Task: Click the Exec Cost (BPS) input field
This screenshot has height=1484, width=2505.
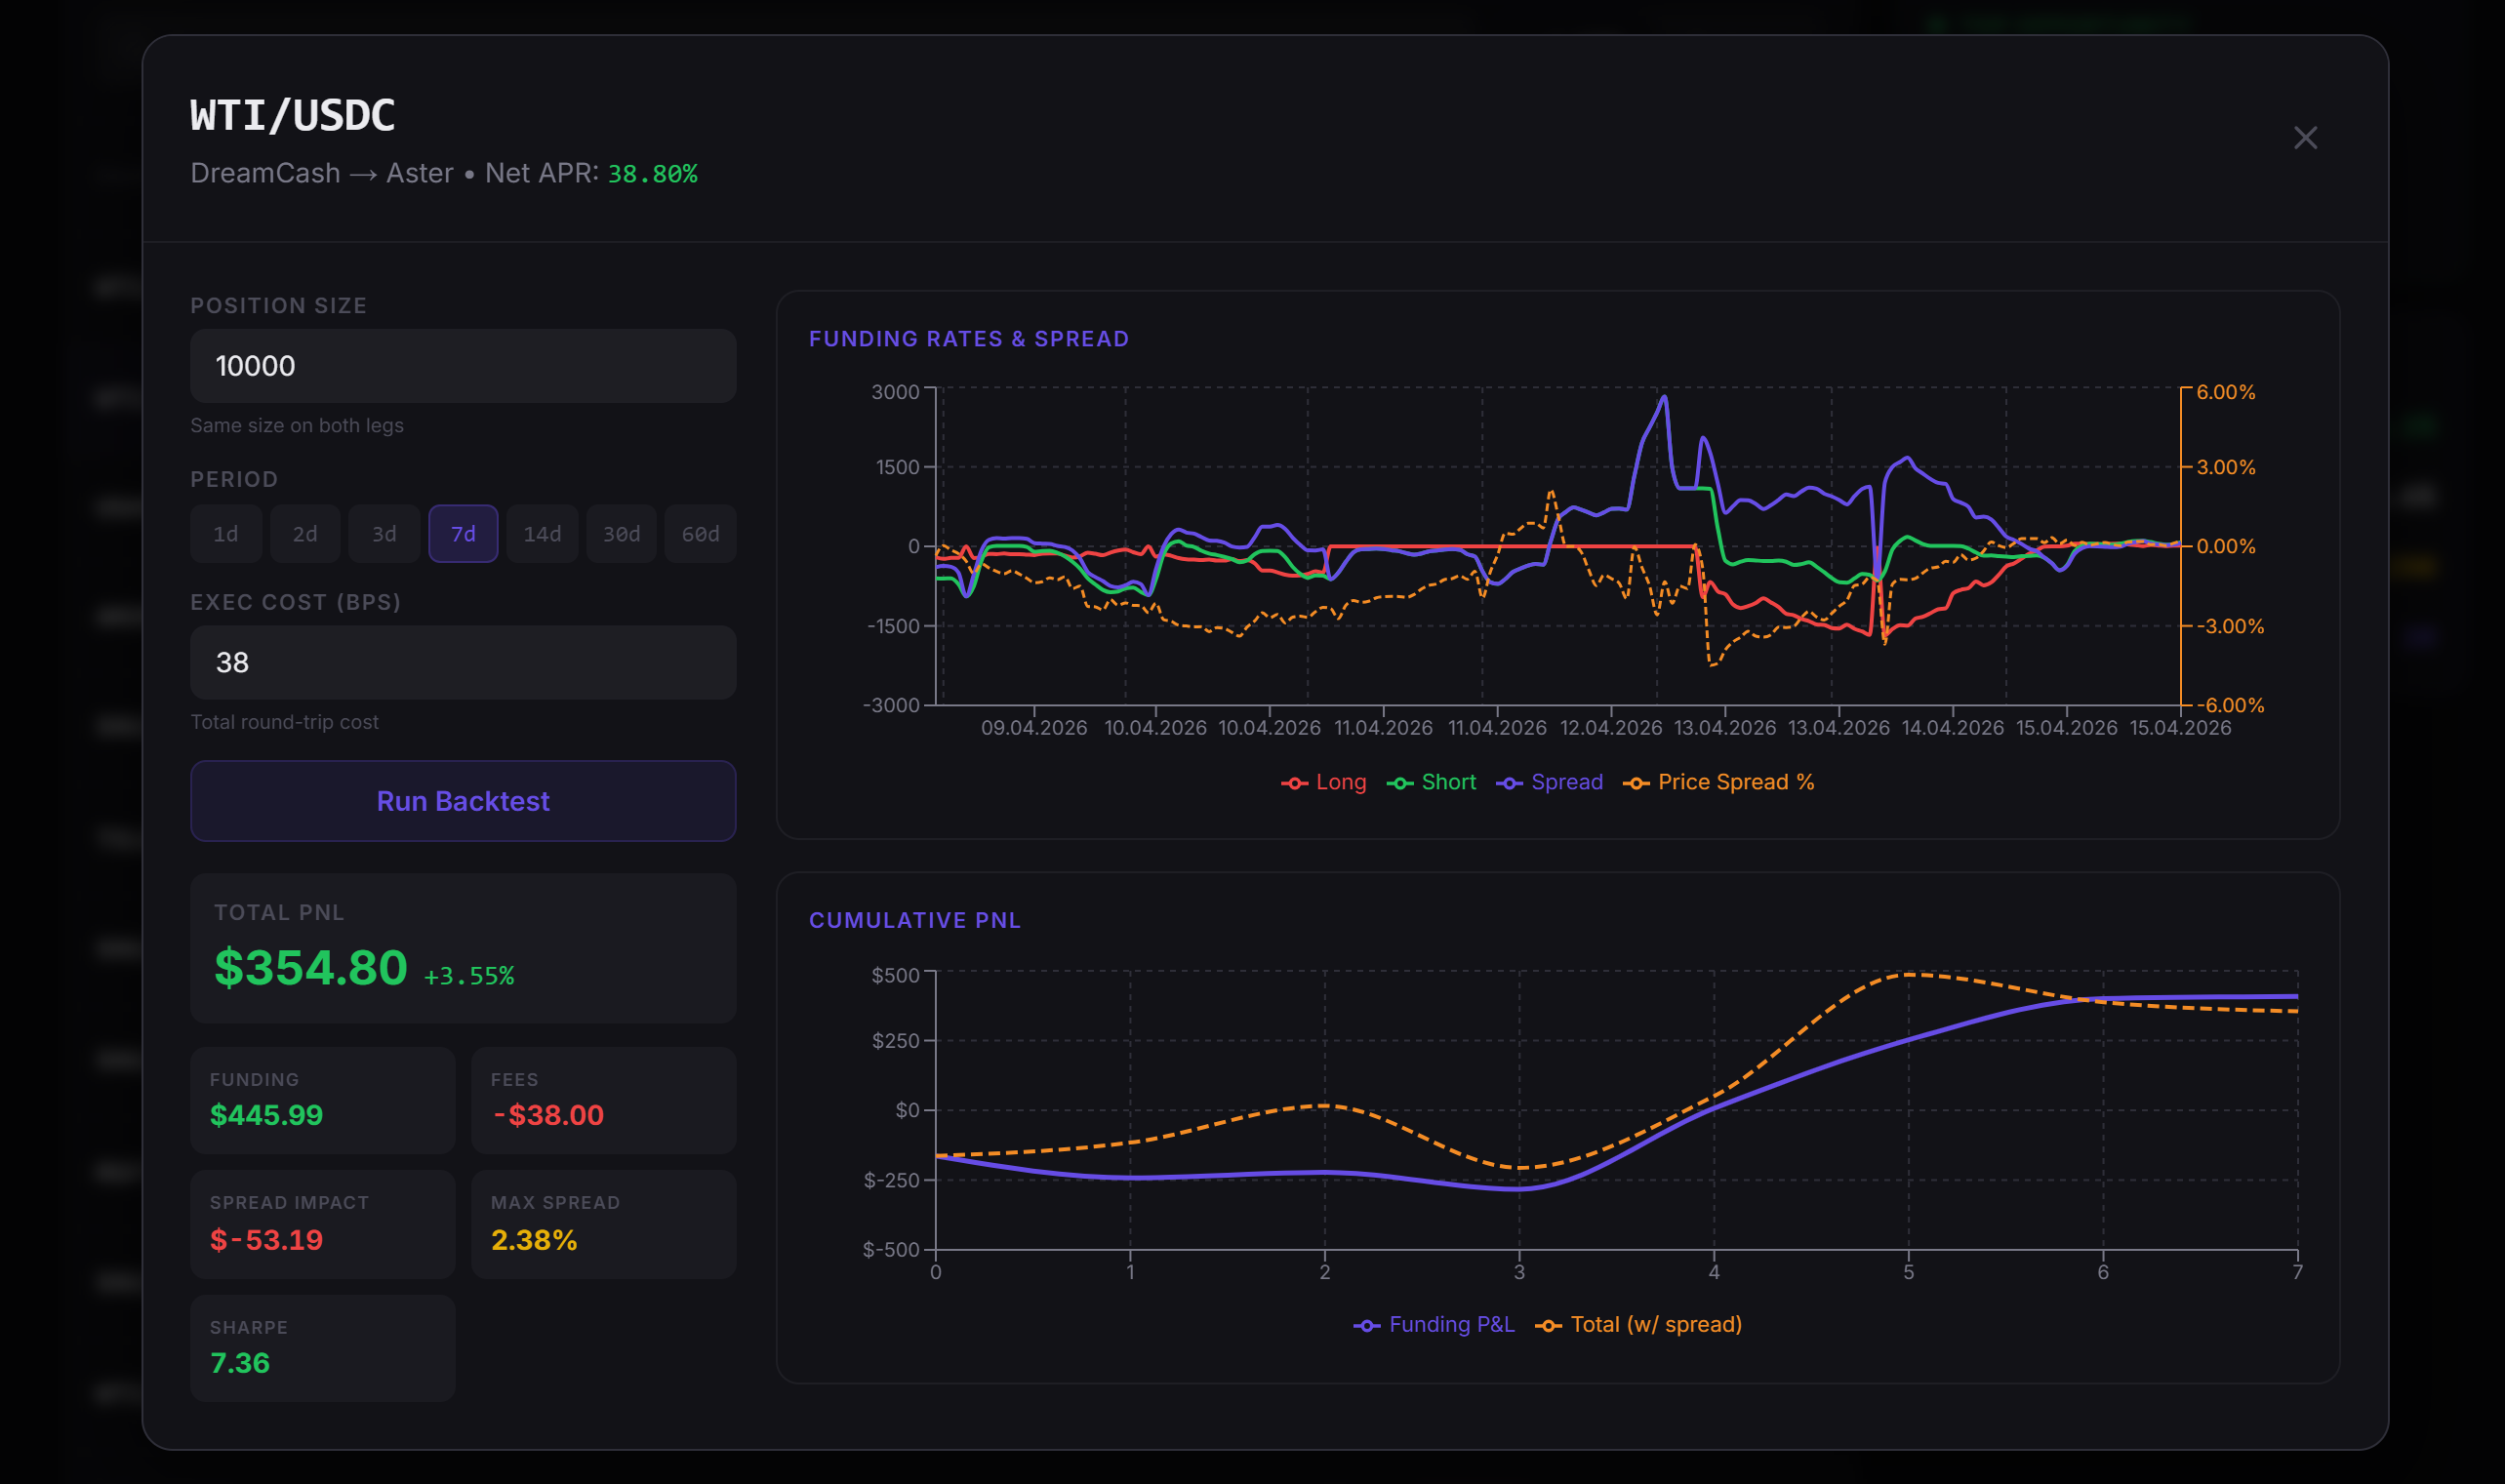Action: [463, 662]
